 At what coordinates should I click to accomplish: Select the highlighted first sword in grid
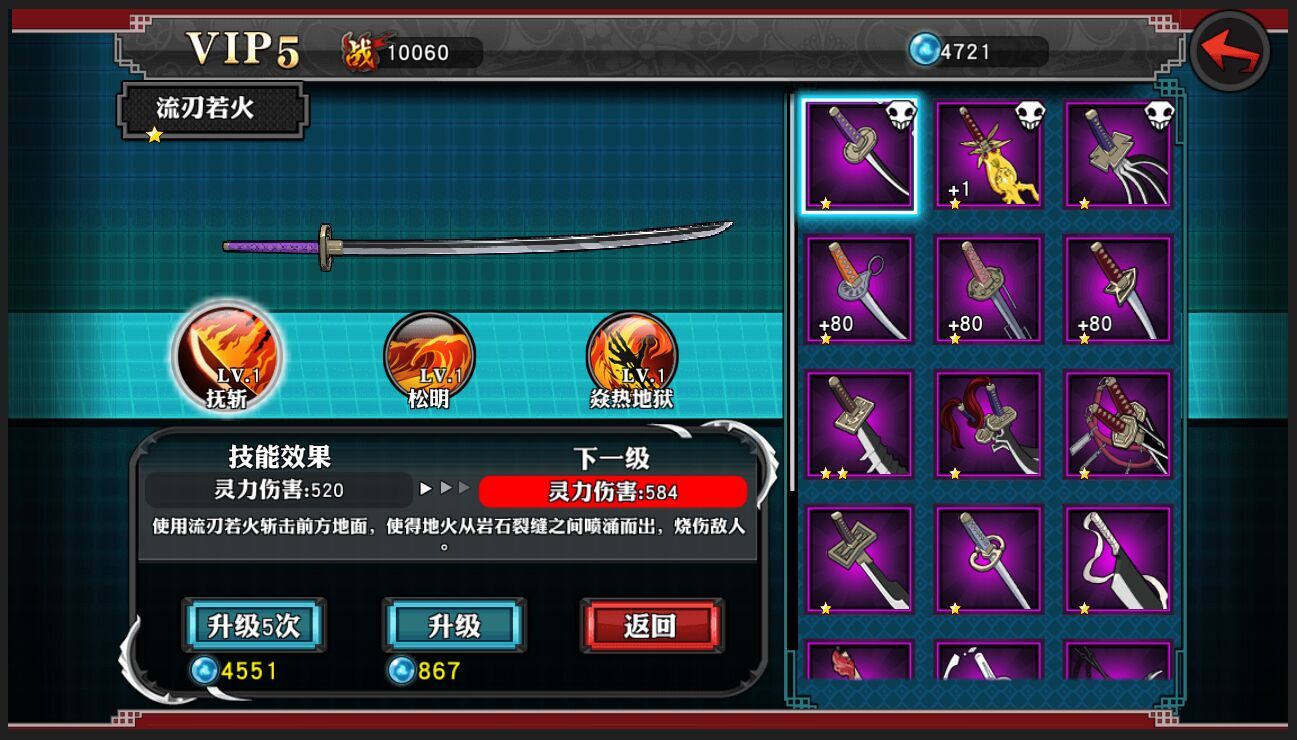[x=859, y=156]
